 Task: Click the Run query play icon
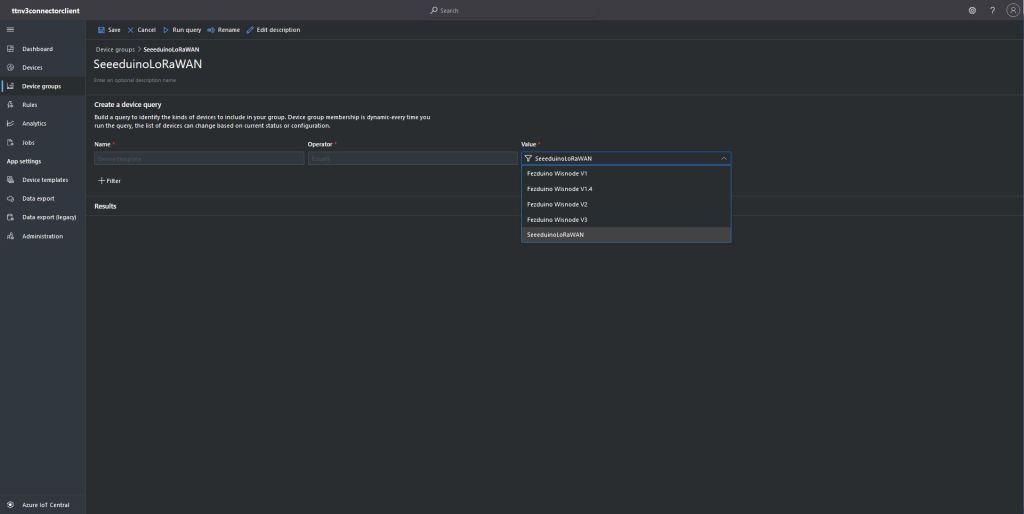[166, 30]
